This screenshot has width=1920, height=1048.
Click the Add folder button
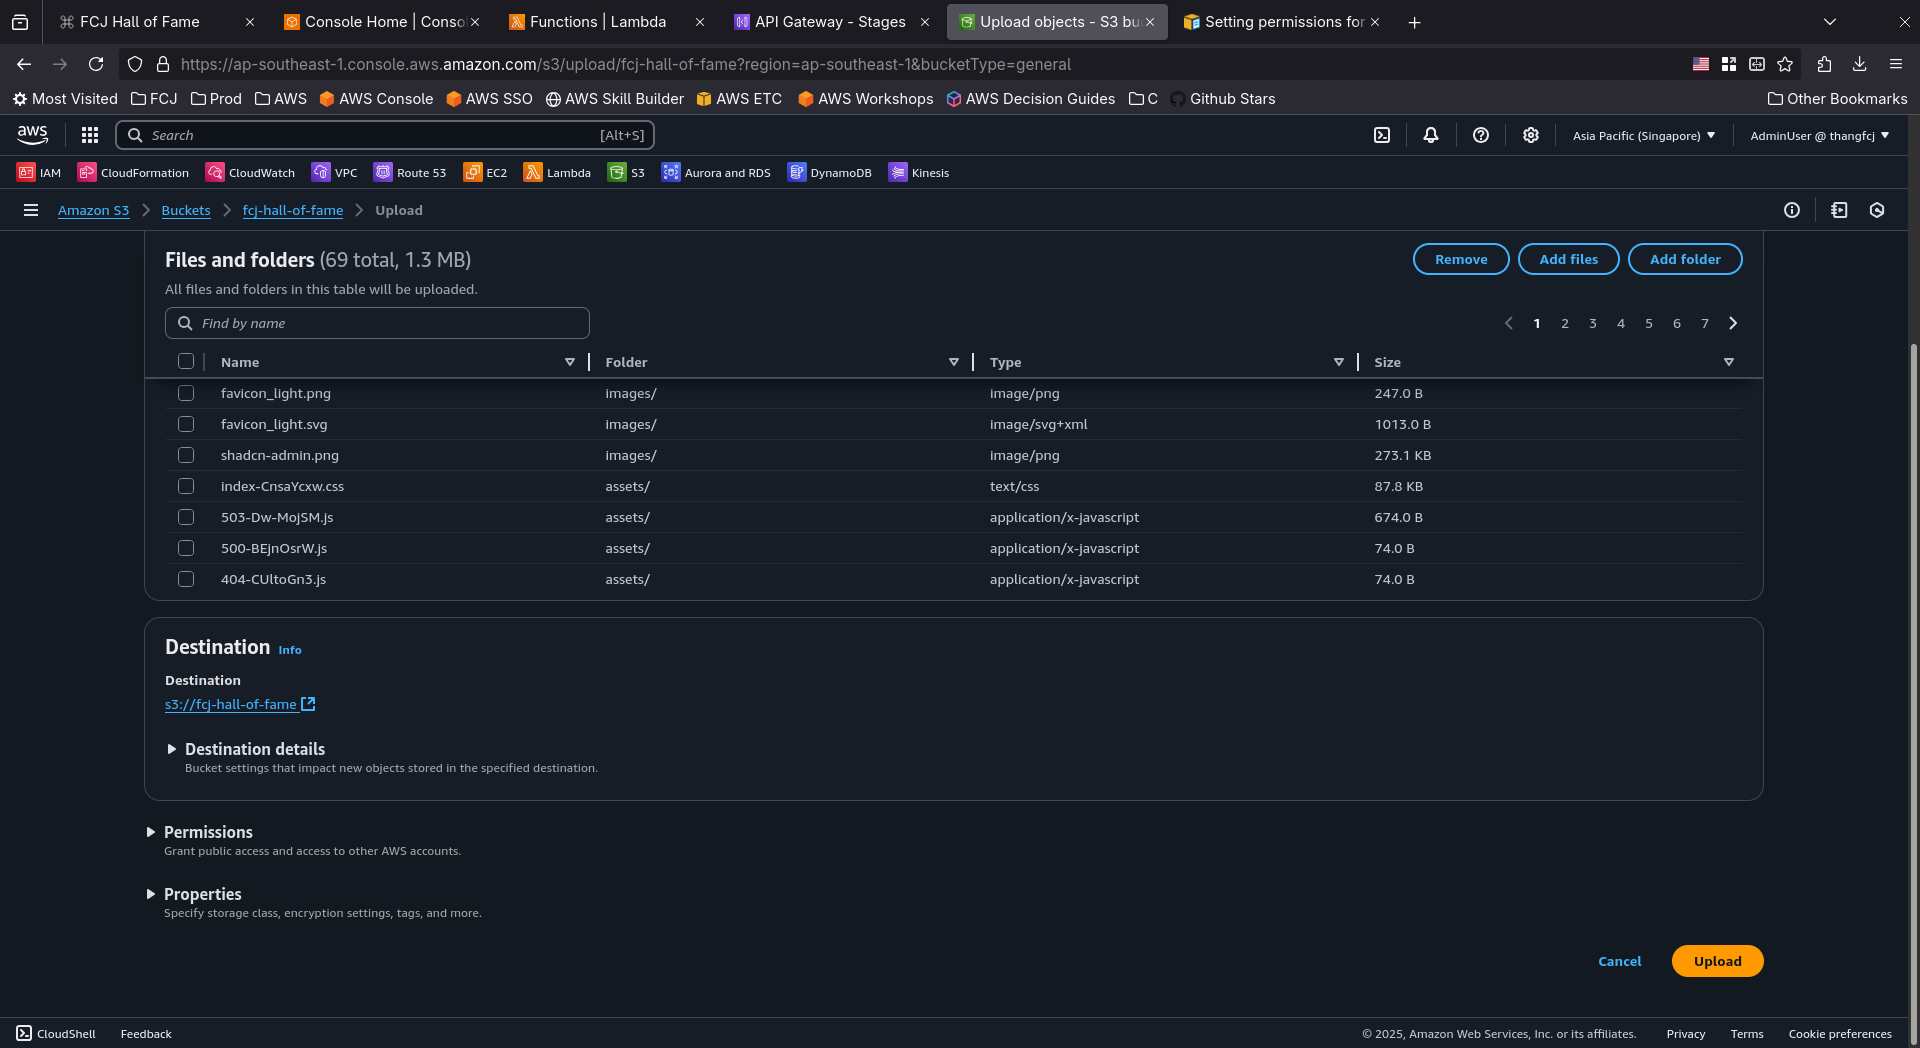1685,259
